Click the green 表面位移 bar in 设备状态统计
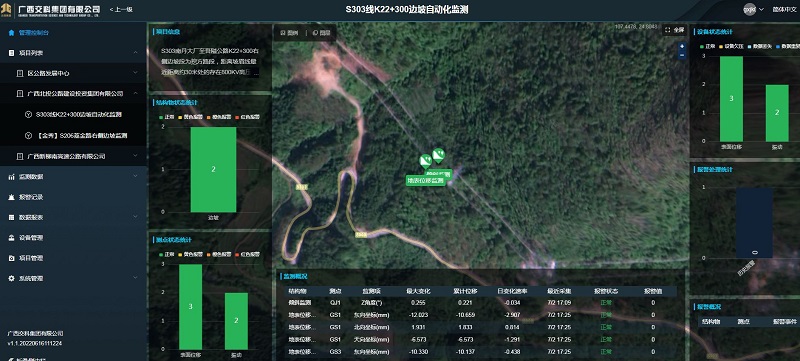 point(731,98)
